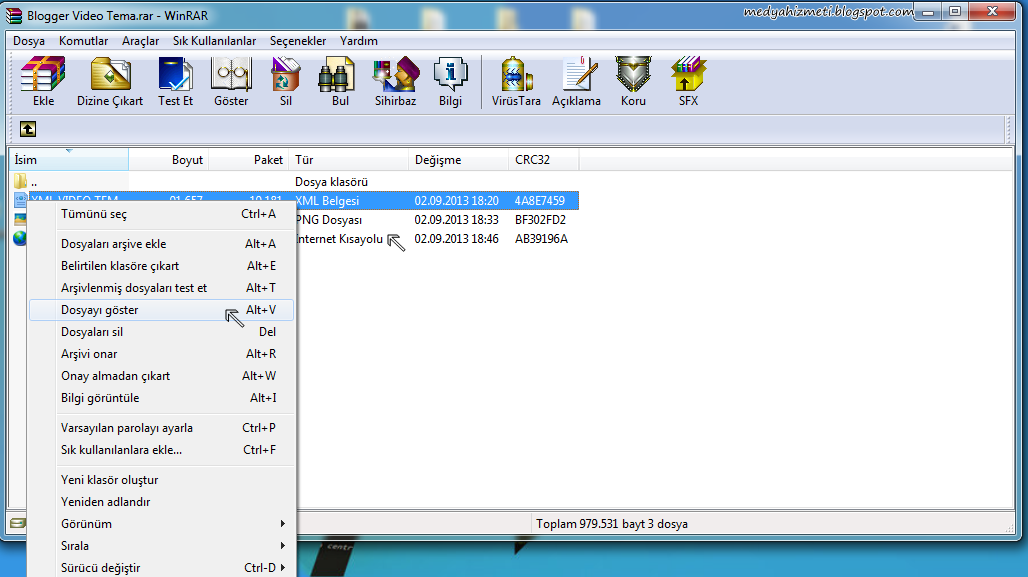Image resolution: width=1028 pixels, height=577 pixels.
Task: Choose Dosyaları arşive ekle
Action: pos(161,244)
